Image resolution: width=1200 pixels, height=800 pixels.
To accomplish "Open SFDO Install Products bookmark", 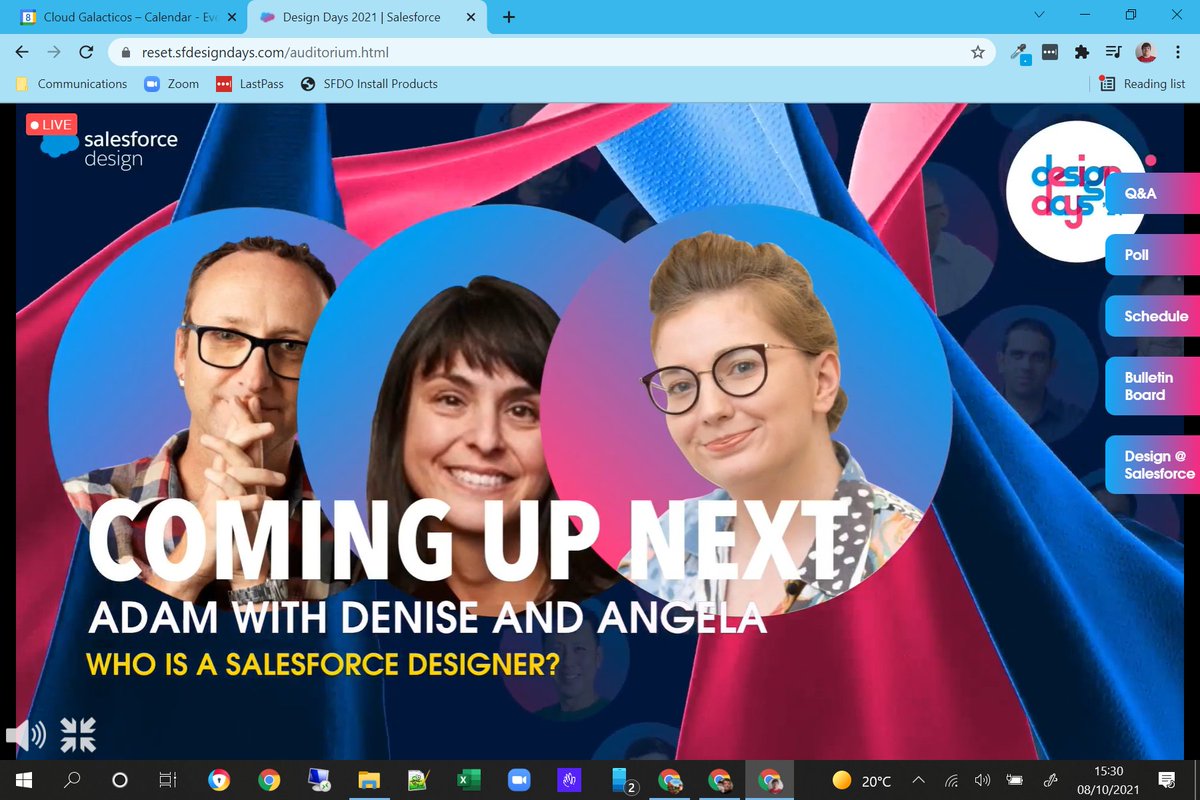I will (x=369, y=84).
